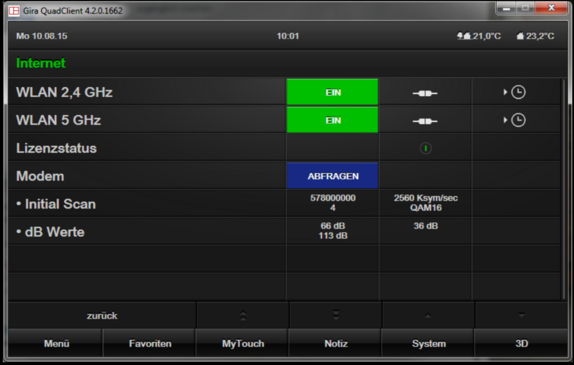
Task: Click the Gira QuadClient title bar app icon
Action: coord(14,11)
